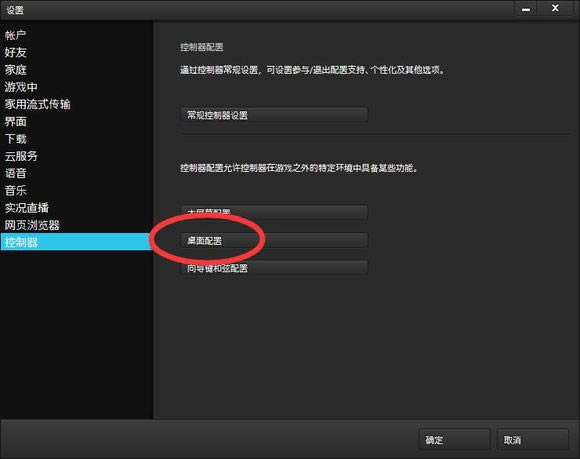Select 云服务 from the sidebar

[21, 156]
